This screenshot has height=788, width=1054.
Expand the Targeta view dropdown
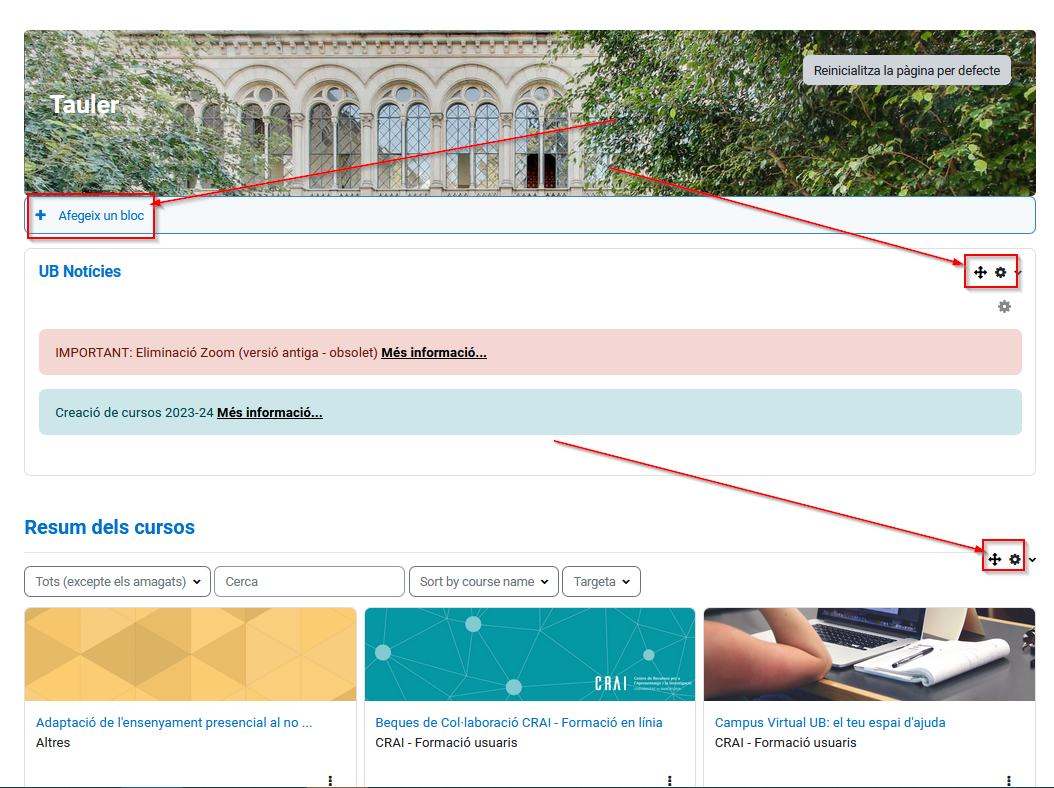tap(601, 581)
